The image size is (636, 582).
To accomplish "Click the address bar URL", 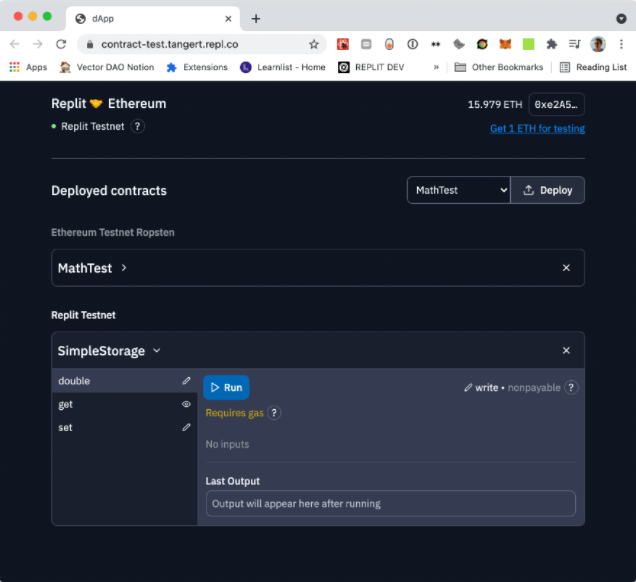I will tap(170, 44).
